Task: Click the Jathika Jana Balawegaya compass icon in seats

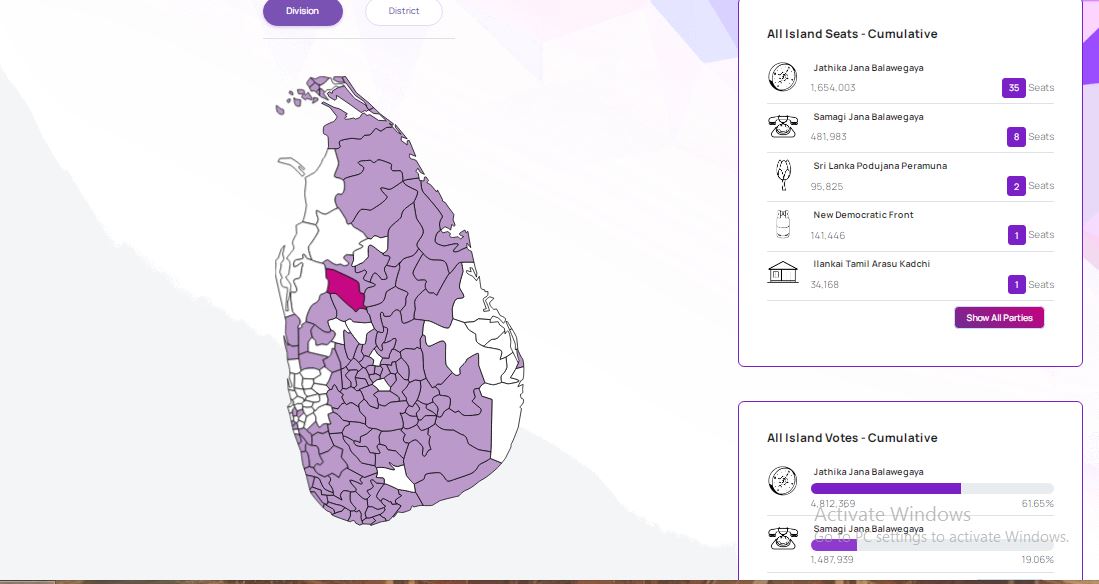Action: (x=782, y=78)
